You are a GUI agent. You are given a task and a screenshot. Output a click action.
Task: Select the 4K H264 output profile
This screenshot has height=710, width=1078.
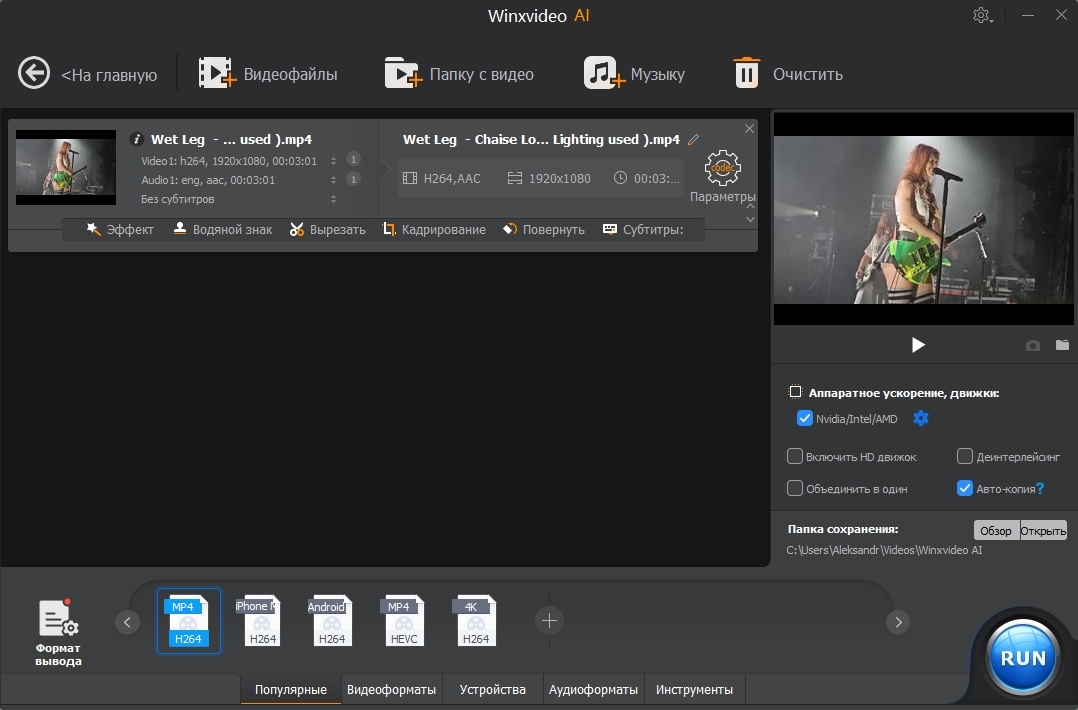(x=474, y=621)
